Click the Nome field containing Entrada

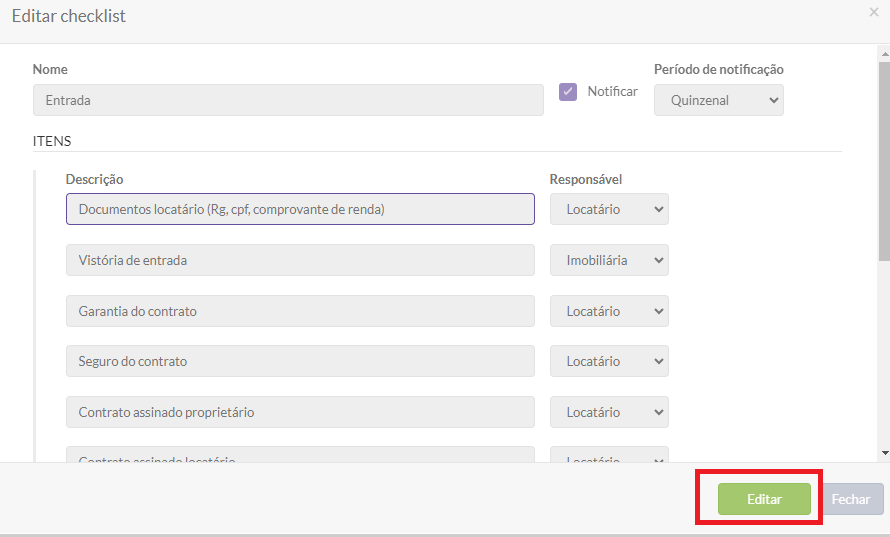[288, 100]
